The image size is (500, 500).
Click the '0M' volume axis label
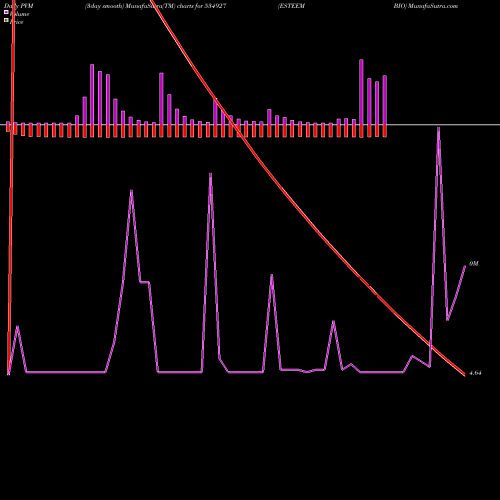click(474, 264)
